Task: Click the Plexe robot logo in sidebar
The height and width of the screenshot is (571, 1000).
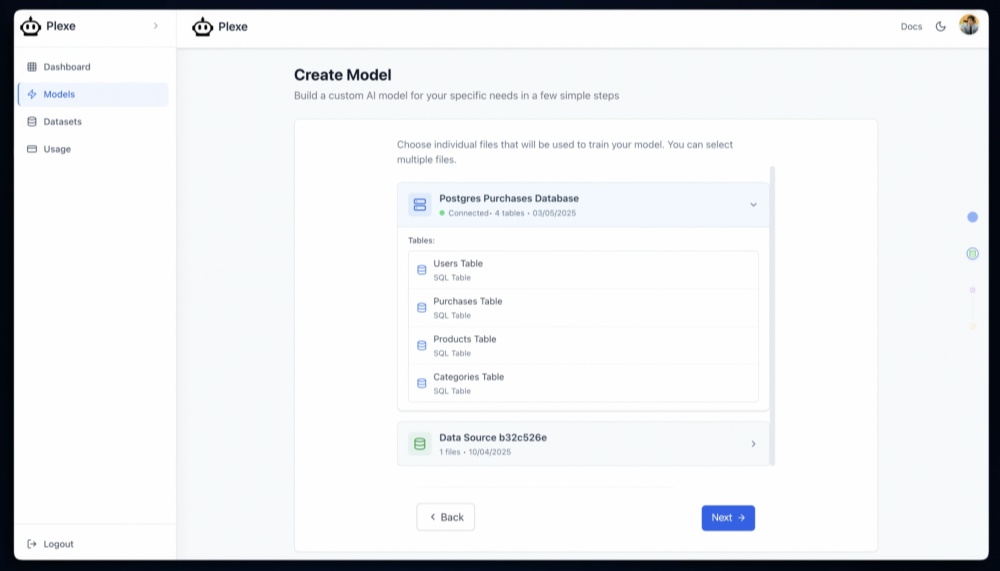Action: (31, 27)
